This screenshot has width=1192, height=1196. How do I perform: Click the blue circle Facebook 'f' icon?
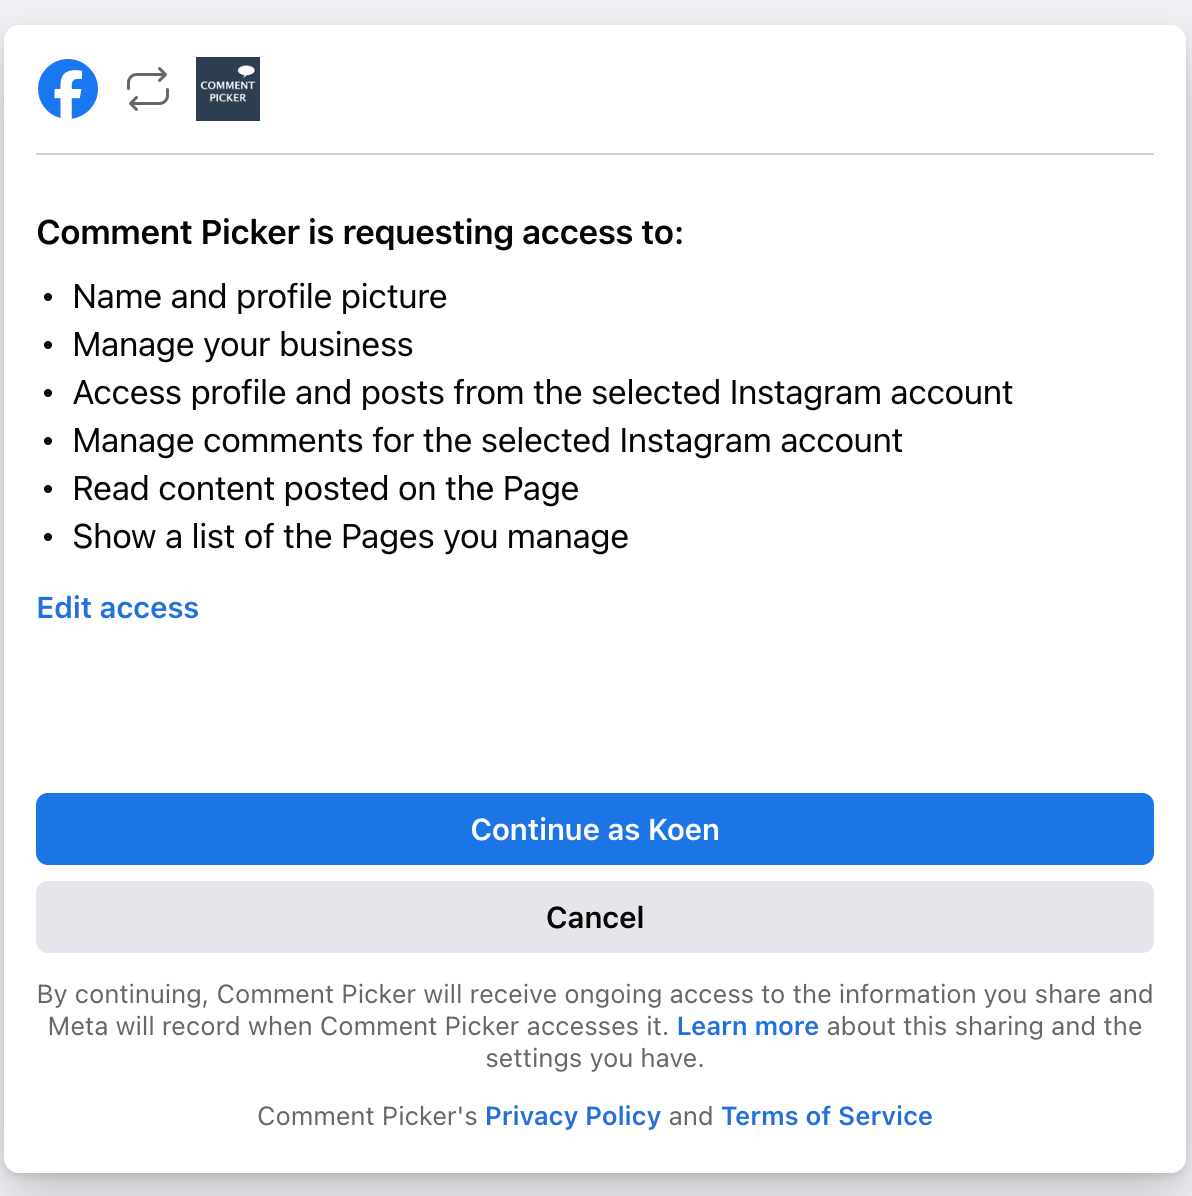[x=68, y=89]
